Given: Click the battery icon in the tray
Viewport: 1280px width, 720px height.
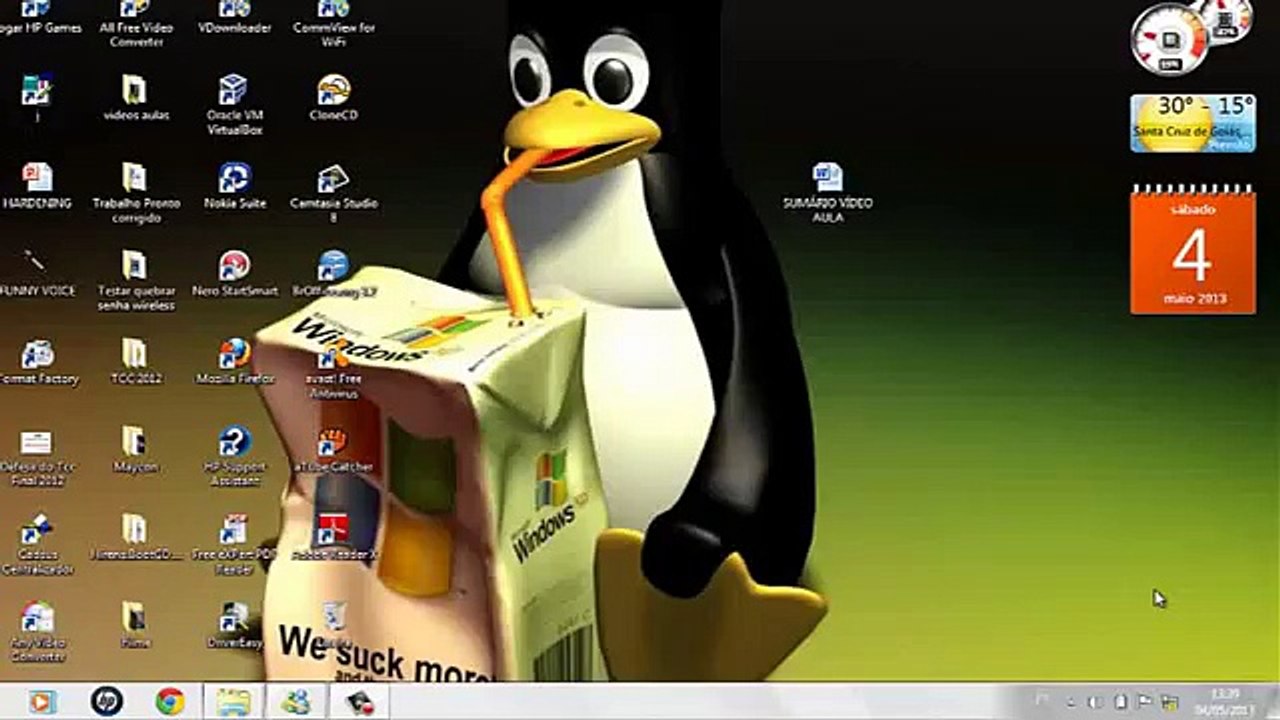Looking at the screenshot, I should 1119,702.
